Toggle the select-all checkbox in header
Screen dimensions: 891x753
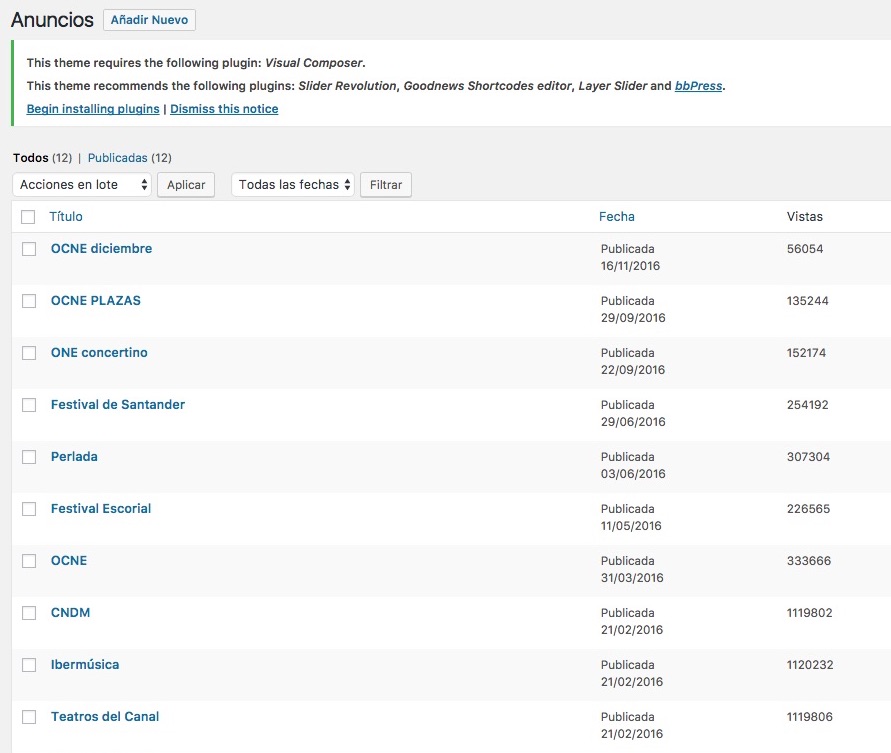pyautogui.click(x=28, y=217)
